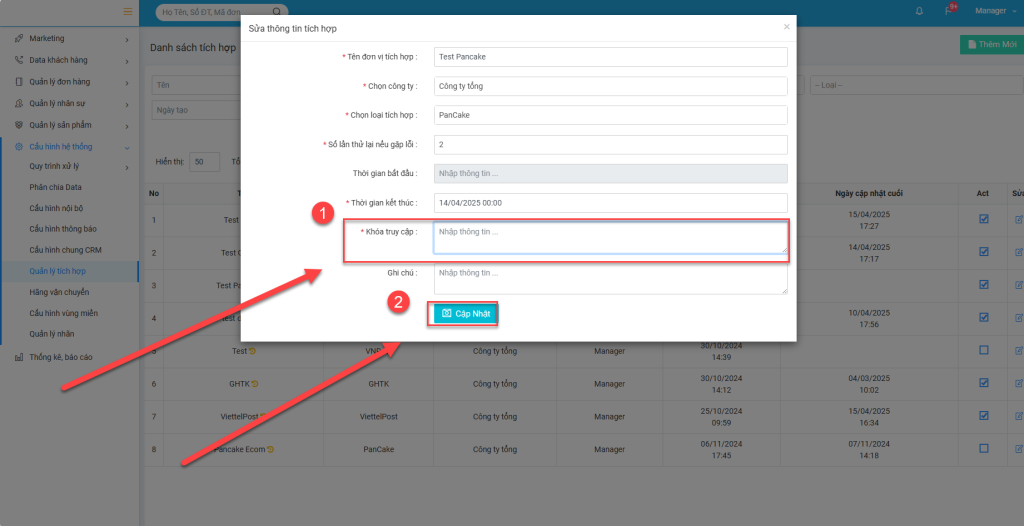The height and width of the screenshot is (526, 1024).
Task: Click the Khóa truy cập text field
Action: [610, 238]
